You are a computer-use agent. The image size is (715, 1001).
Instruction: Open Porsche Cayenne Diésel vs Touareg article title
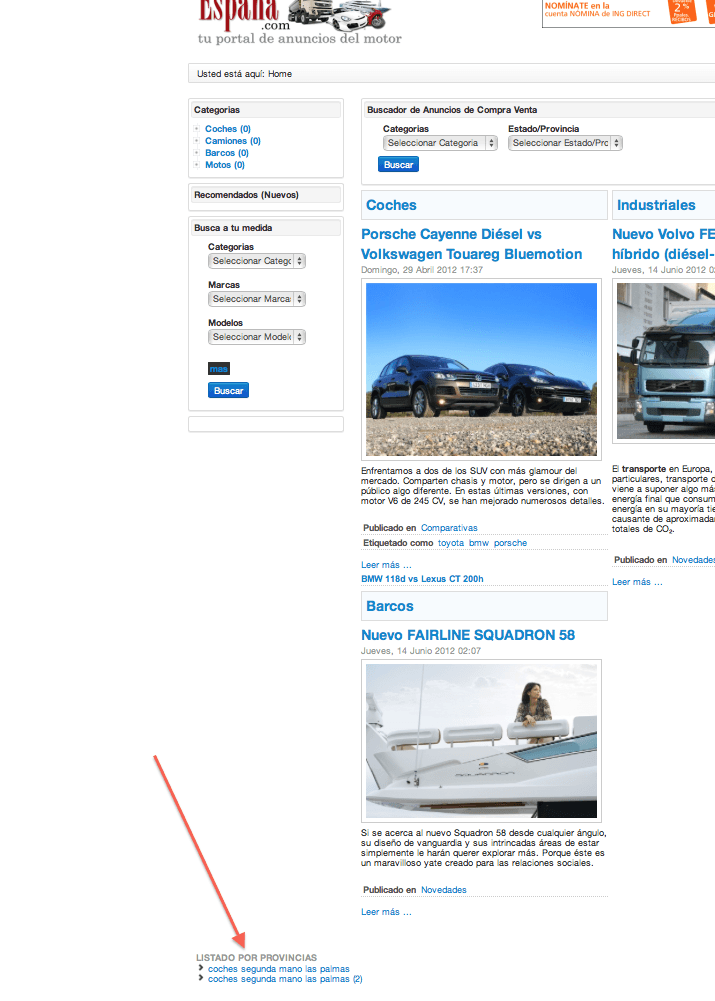pos(471,245)
